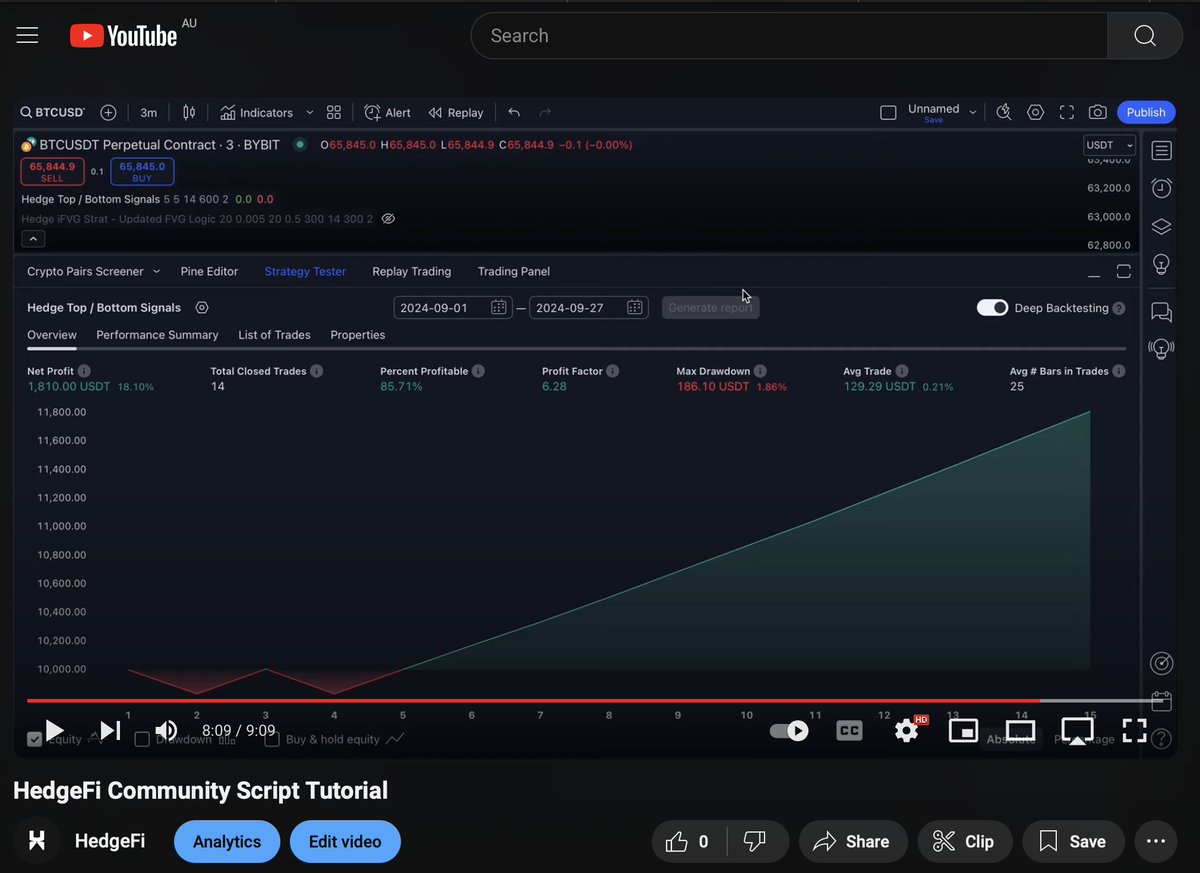Focus the YouTube Search field

tap(789, 36)
